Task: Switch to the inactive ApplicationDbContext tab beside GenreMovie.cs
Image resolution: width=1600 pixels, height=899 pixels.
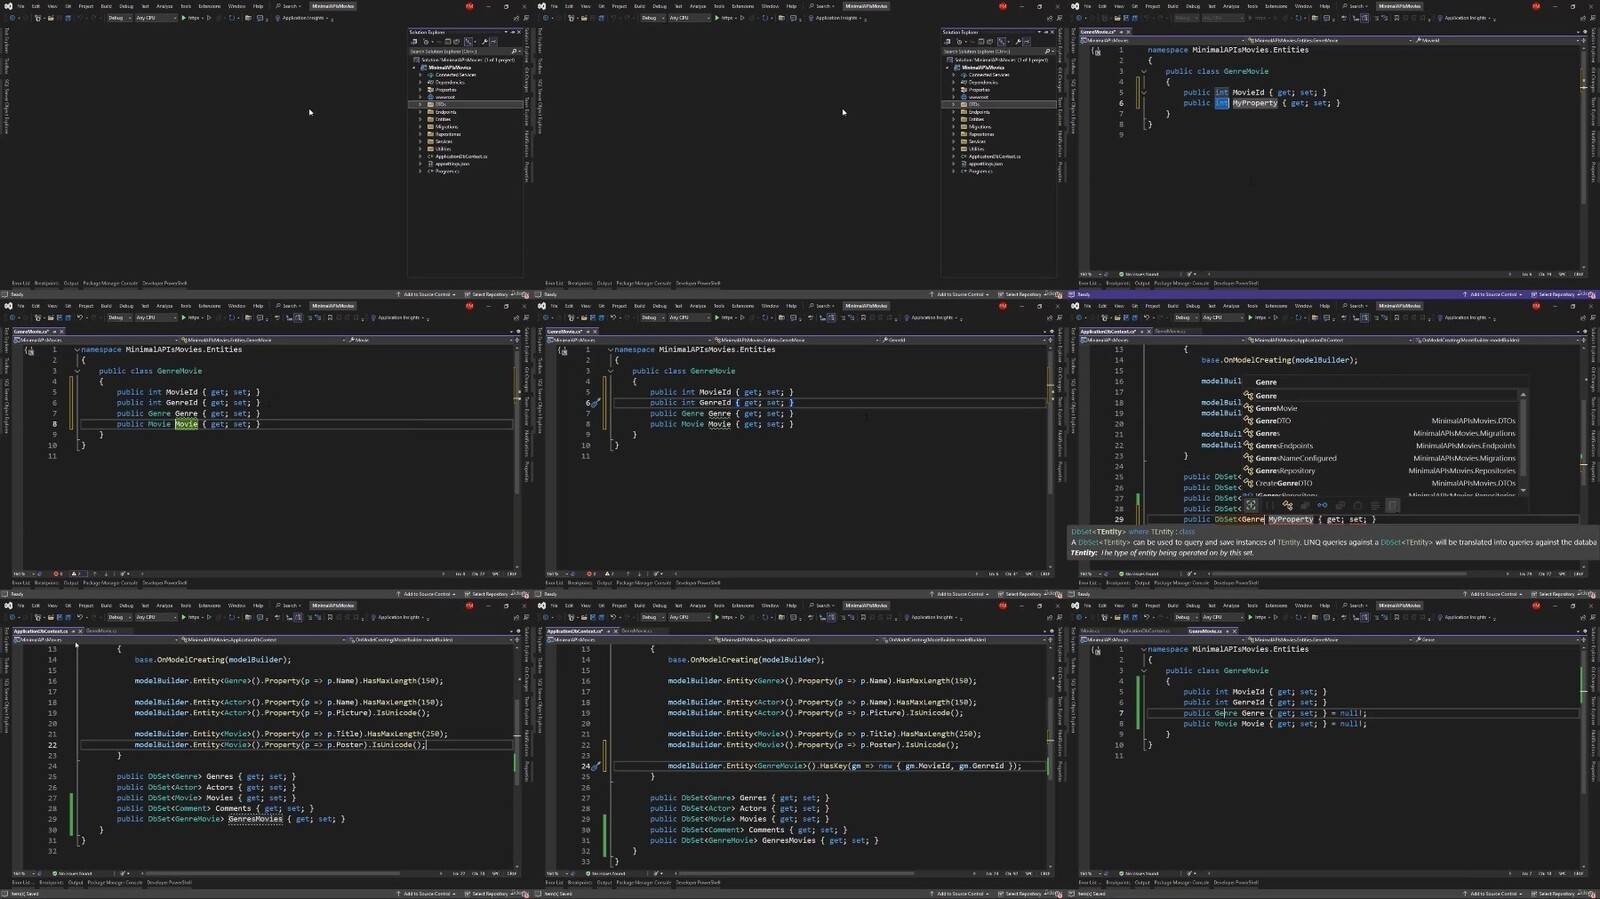Action: [1143, 631]
